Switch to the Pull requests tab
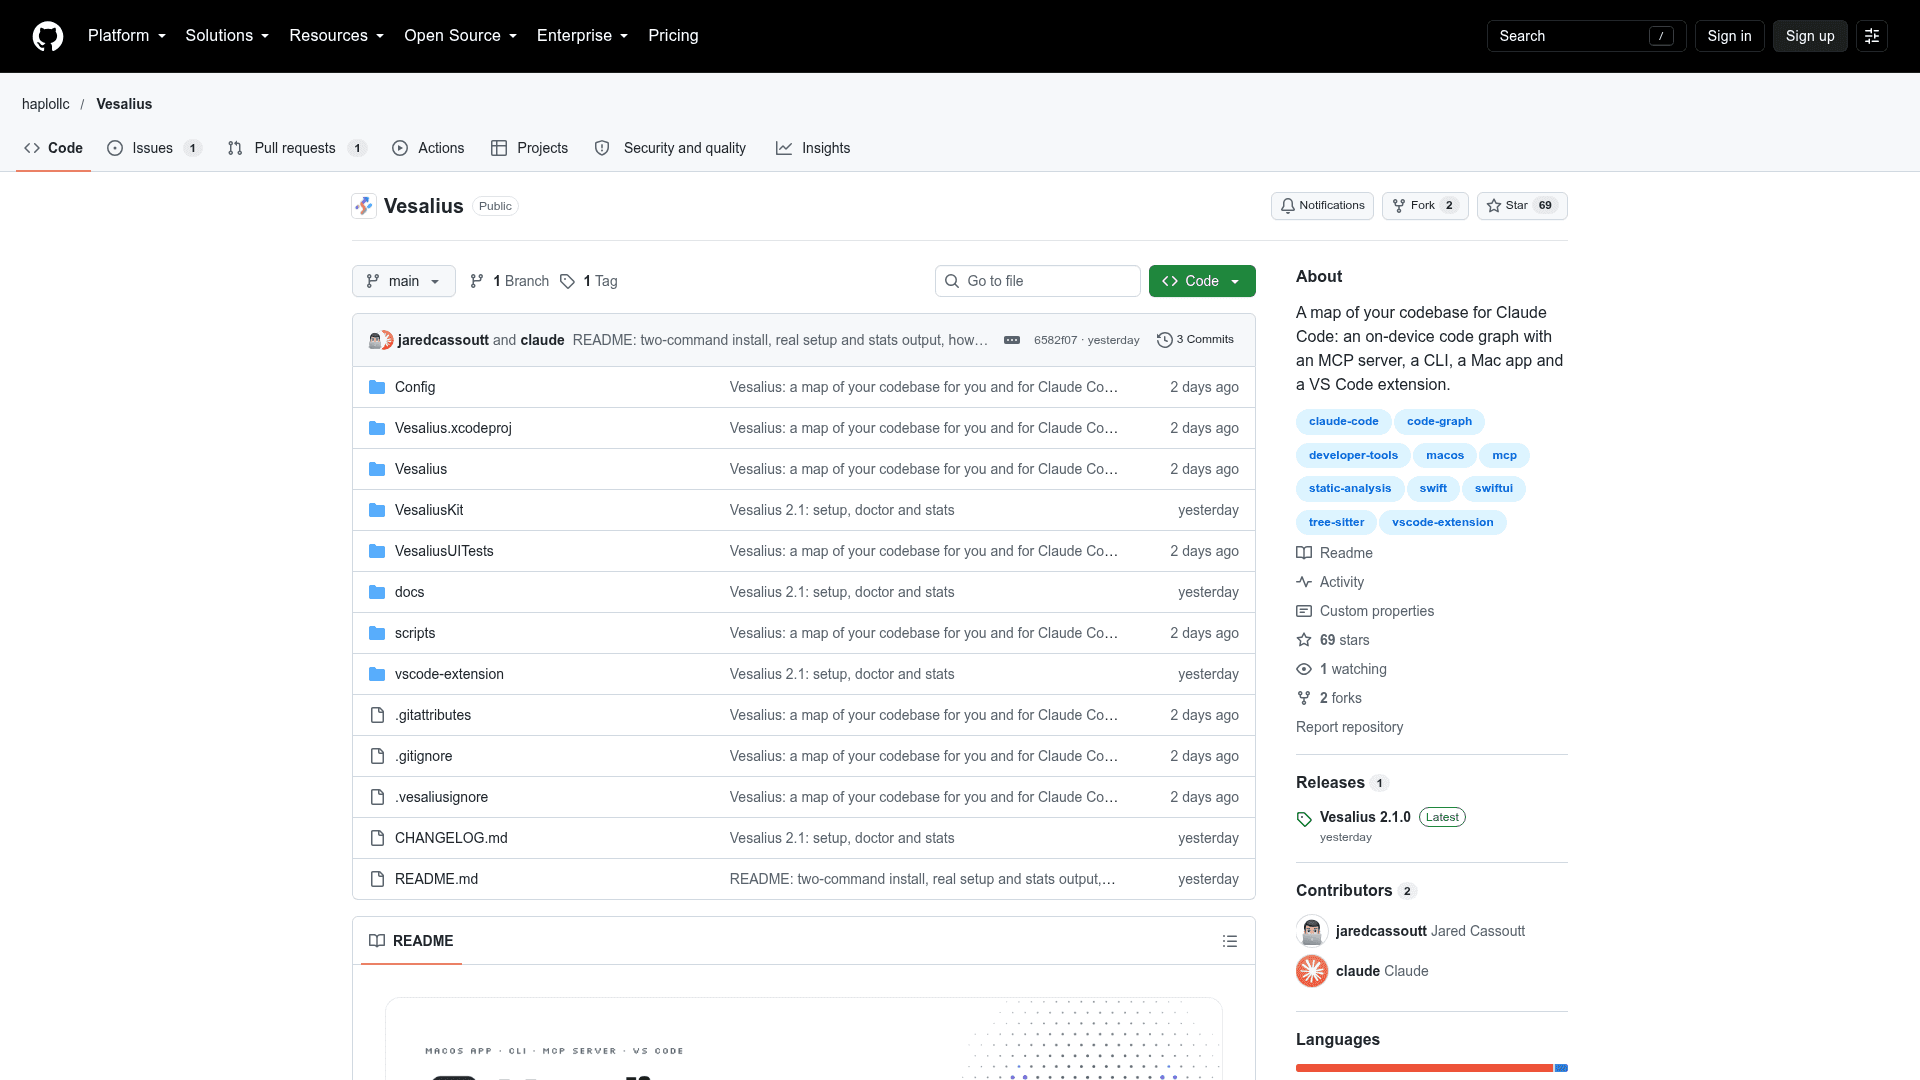Screen dimensions: 1920x1080 pos(297,148)
